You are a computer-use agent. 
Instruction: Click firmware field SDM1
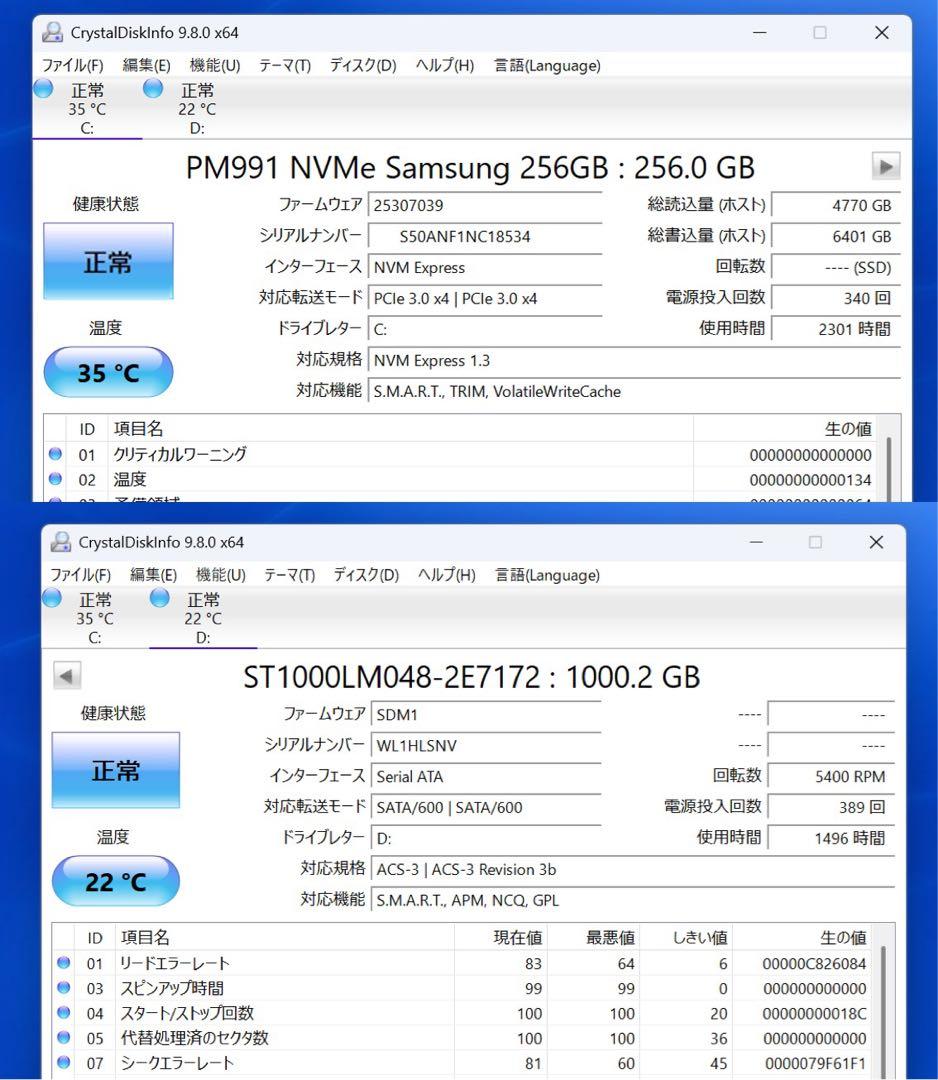coord(486,714)
